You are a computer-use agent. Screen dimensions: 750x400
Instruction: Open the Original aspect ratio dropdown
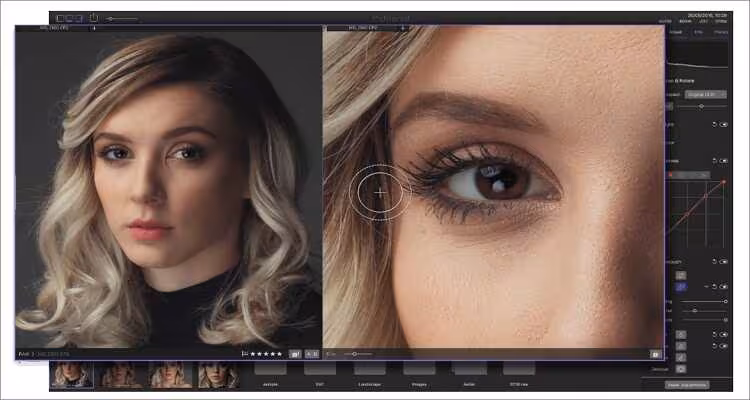pos(706,95)
